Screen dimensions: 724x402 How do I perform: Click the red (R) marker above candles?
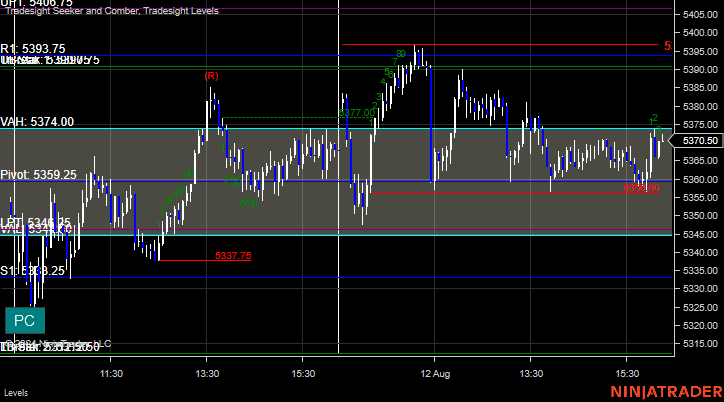pyautogui.click(x=211, y=76)
